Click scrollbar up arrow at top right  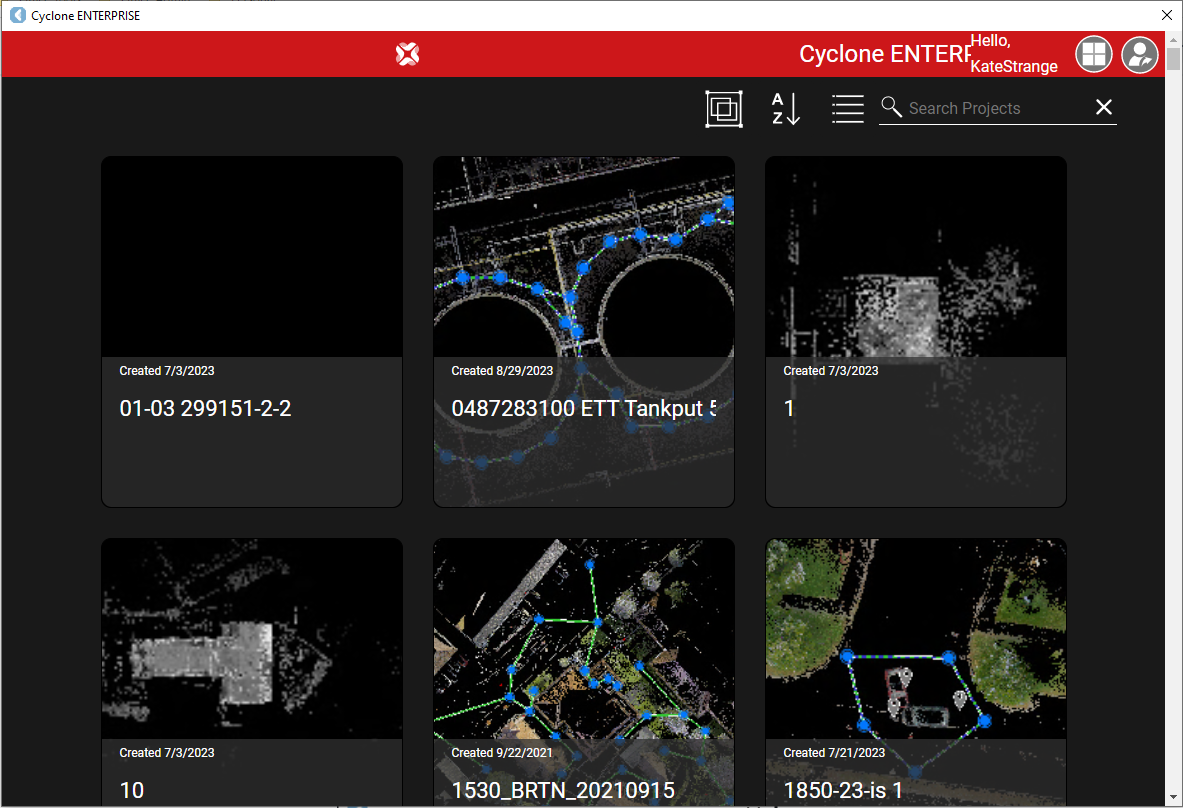point(1173,39)
